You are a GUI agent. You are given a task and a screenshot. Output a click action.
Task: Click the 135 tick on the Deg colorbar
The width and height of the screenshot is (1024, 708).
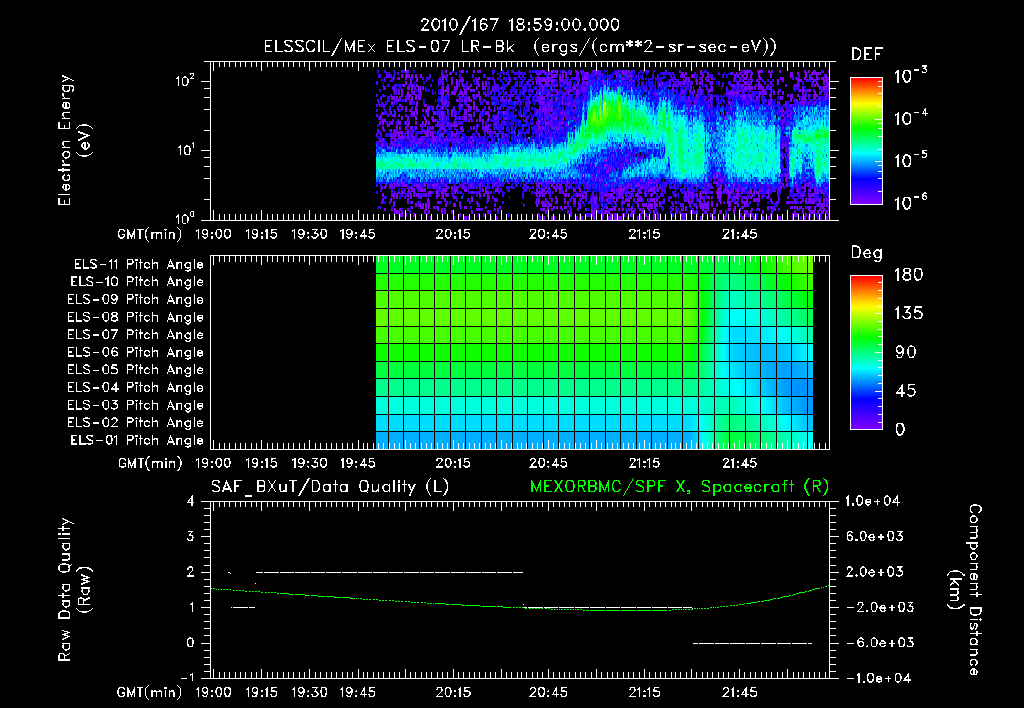coord(908,314)
